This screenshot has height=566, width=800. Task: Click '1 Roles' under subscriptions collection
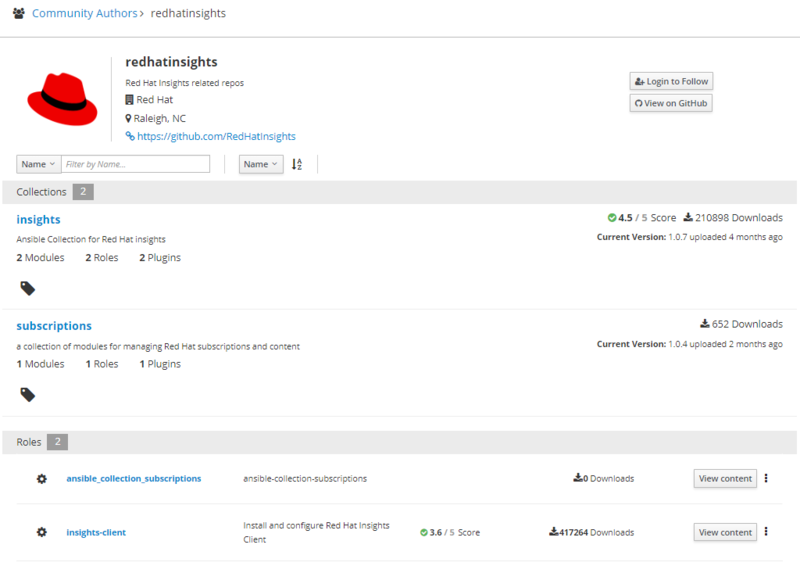[x=102, y=364]
